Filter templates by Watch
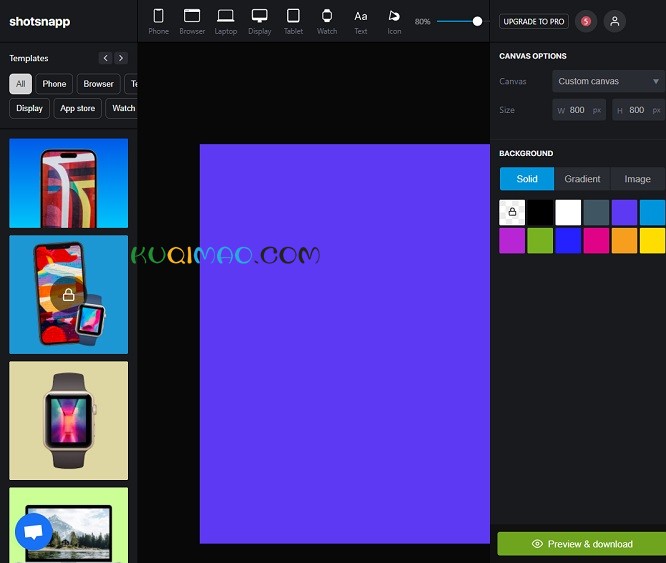Viewport: 666px width, 563px height. (122, 108)
